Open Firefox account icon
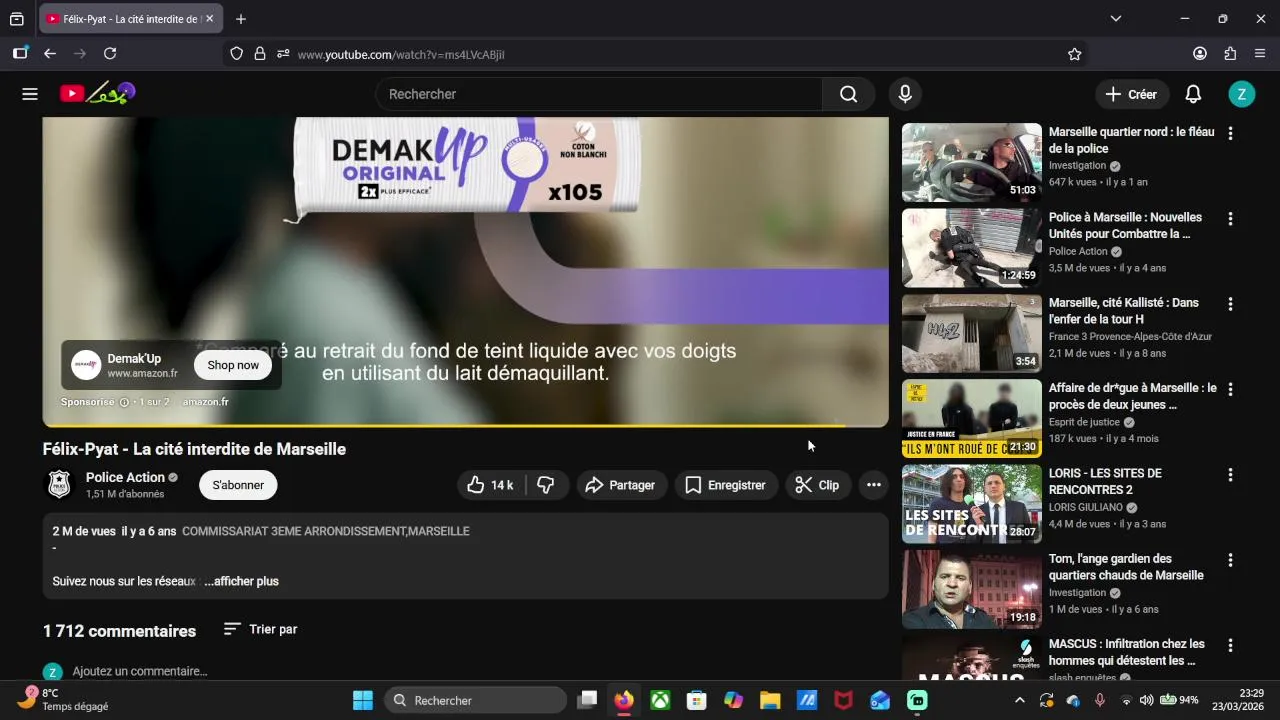1280x720 pixels. 1200,54
